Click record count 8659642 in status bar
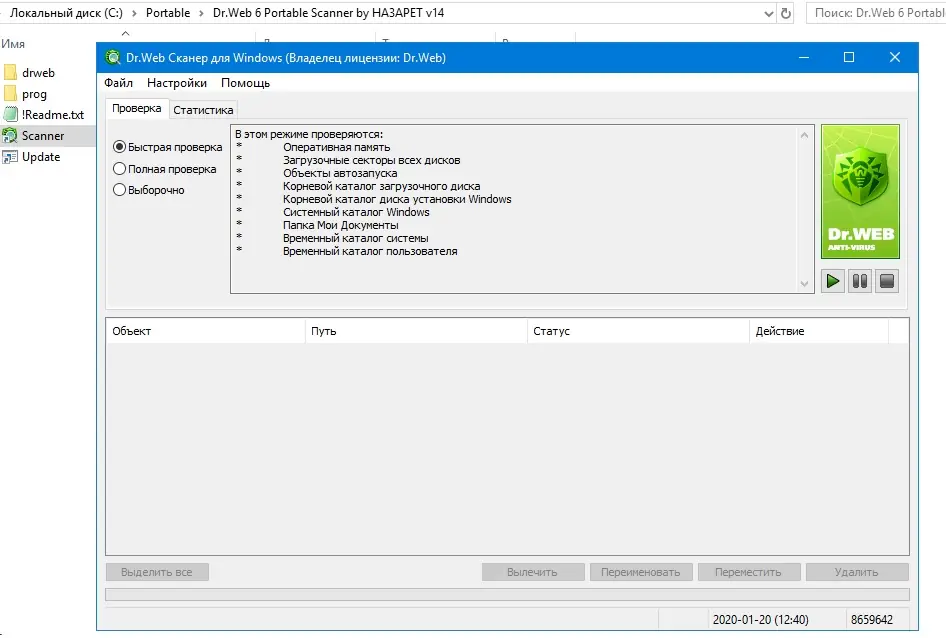Screen dimensions: 946x638 [872, 620]
